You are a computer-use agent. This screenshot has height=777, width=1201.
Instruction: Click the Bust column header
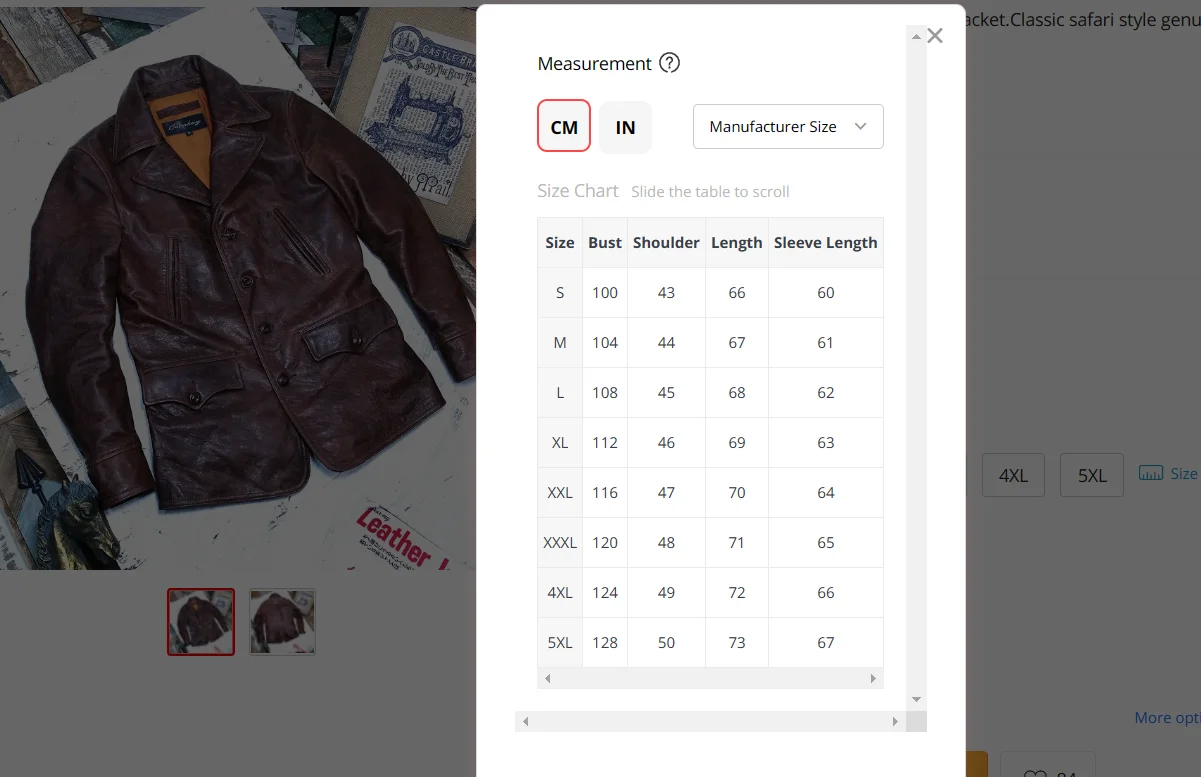click(605, 243)
